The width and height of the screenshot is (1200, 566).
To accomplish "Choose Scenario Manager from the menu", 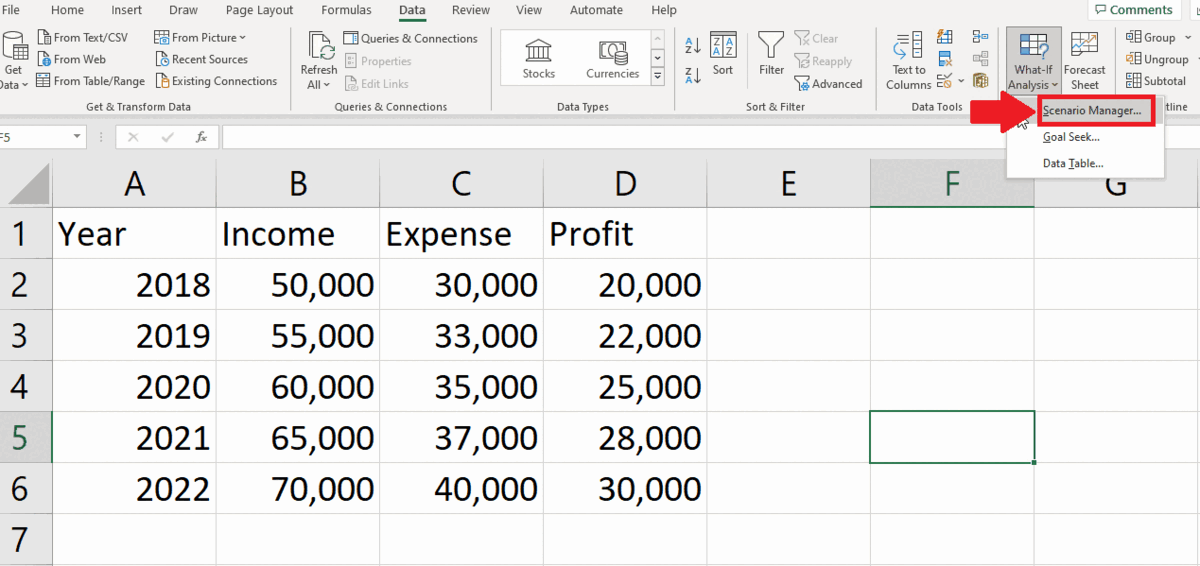I will (x=1092, y=111).
